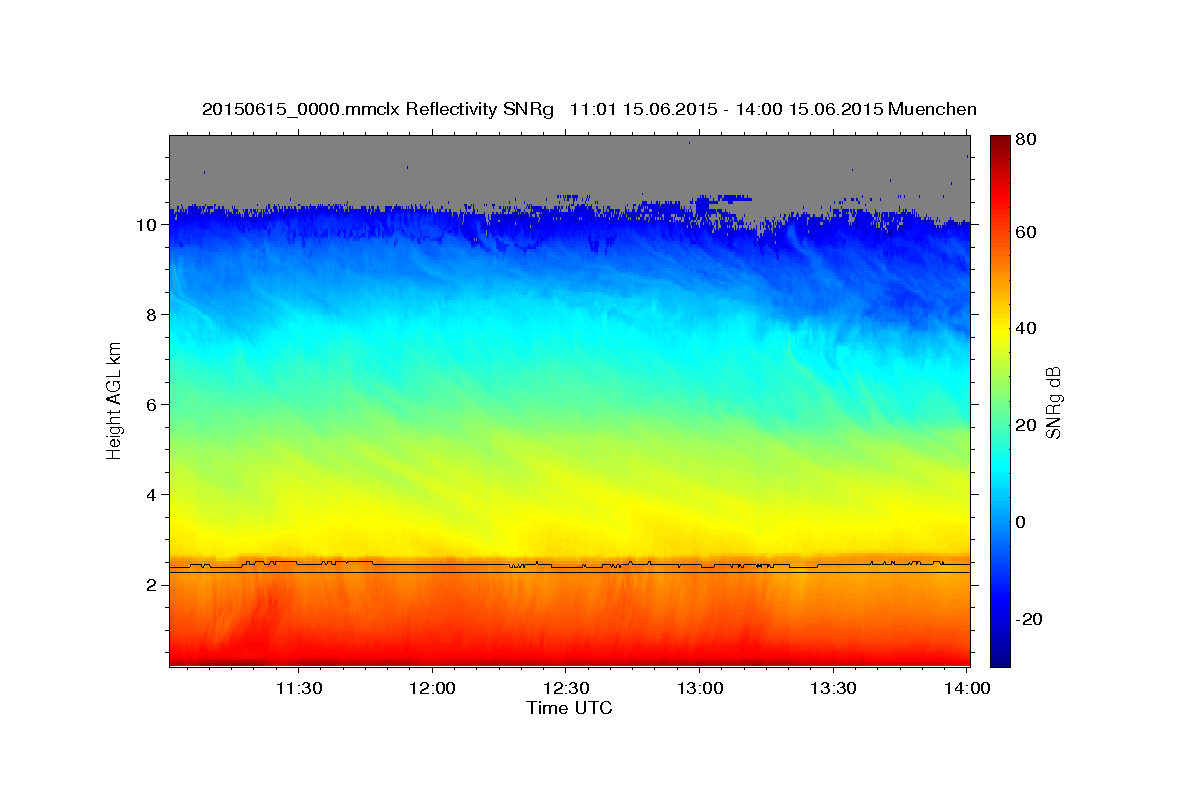Click the 'SNRg dB' colorbar label
The image size is (1200, 800).
tap(1053, 402)
